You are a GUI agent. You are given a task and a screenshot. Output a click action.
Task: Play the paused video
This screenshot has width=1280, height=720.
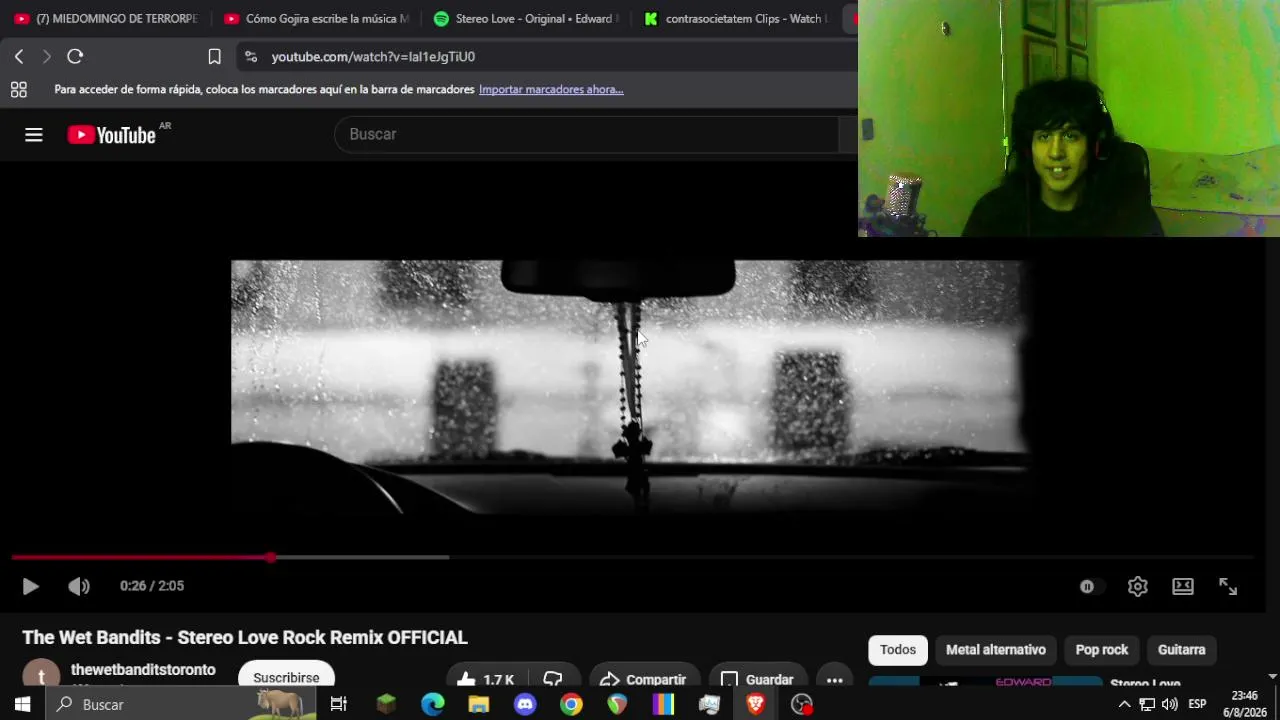click(30, 586)
